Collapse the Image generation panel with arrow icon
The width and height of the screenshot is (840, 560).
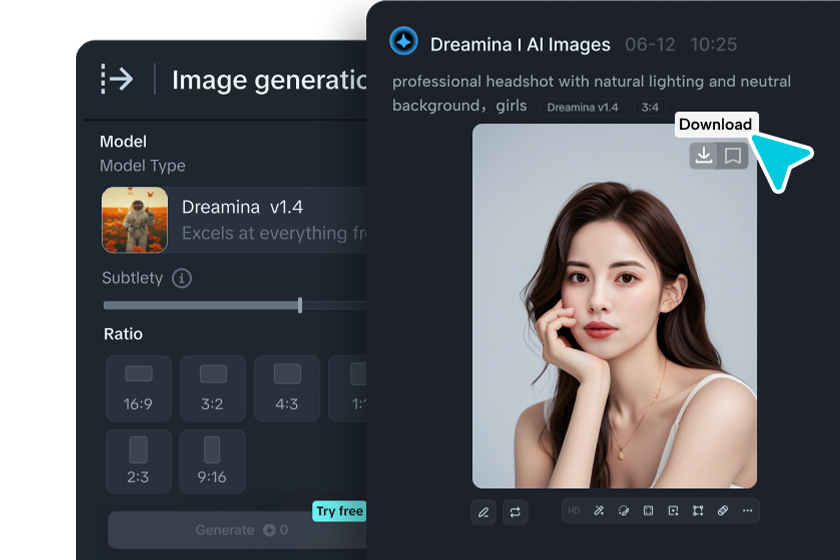(x=117, y=79)
